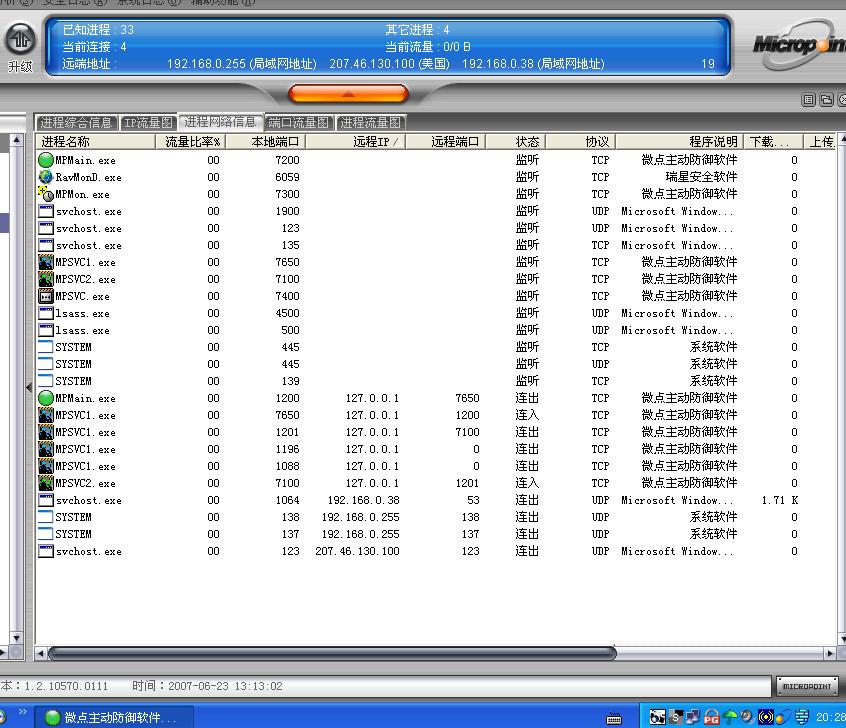The height and width of the screenshot is (728, 846).
Task: Select the 192.168.0.38 remote IP cell in table
Action: (364, 500)
